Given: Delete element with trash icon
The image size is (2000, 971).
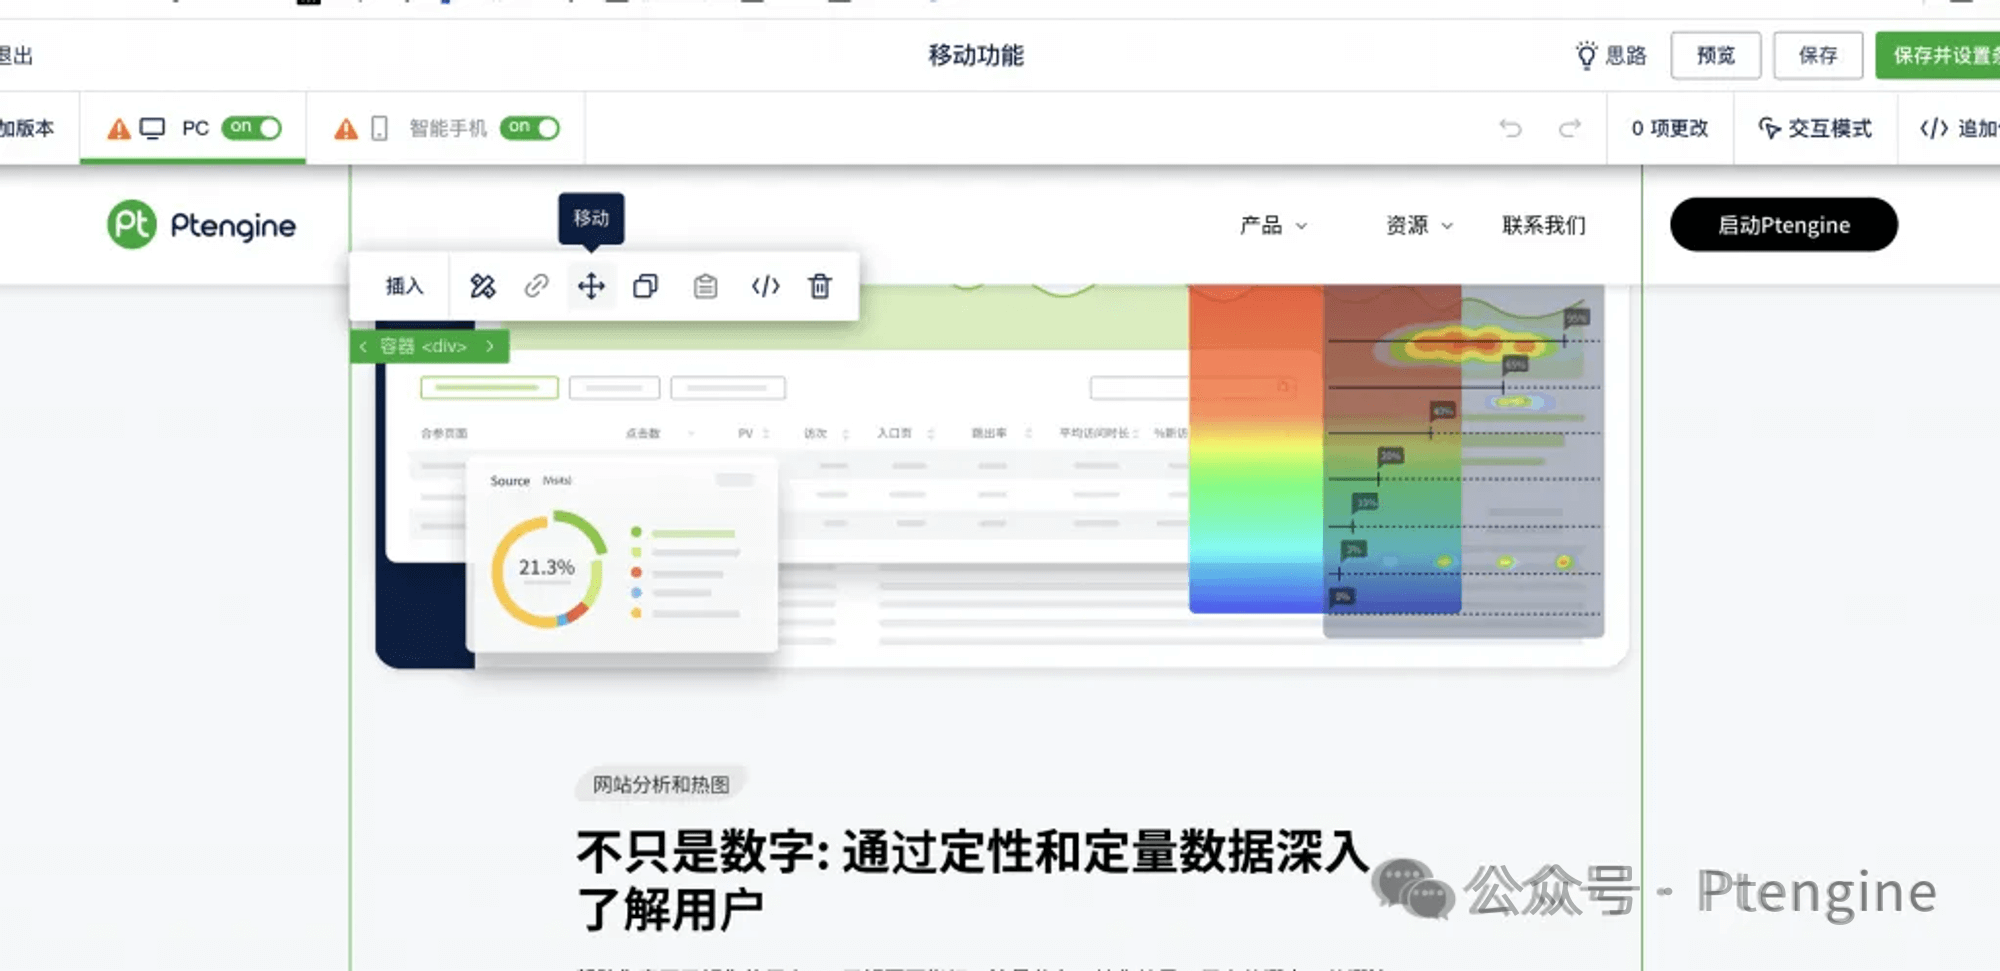Looking at the screenshot, I should (x=820, y=286).
